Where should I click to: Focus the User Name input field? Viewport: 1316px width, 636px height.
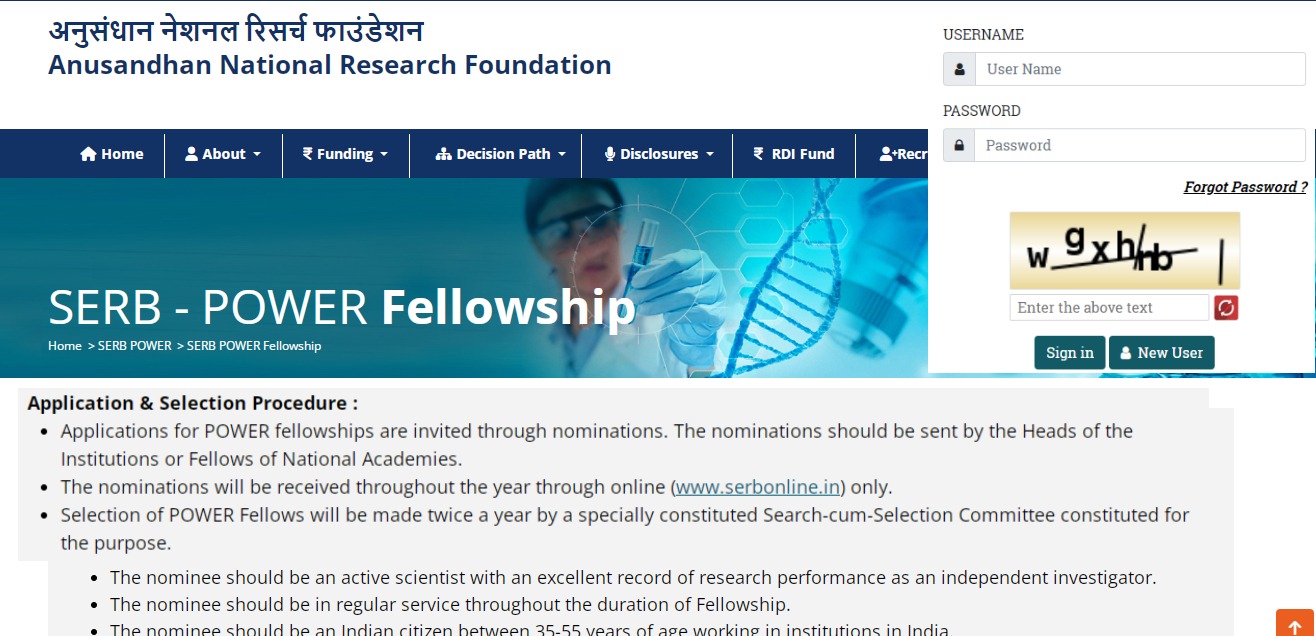(x=1140, y=70)
